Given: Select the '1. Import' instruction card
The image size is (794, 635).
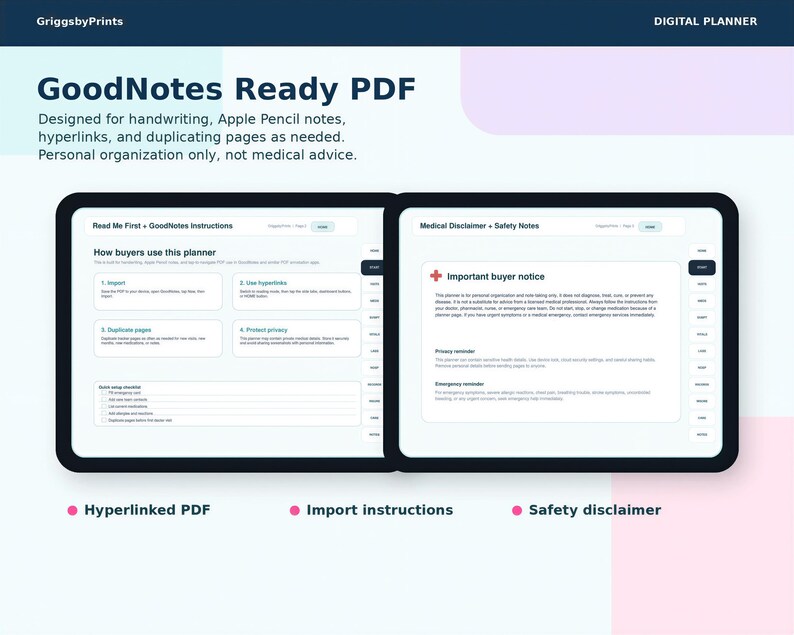Looking at the screenshot, I should pos(158,292).
